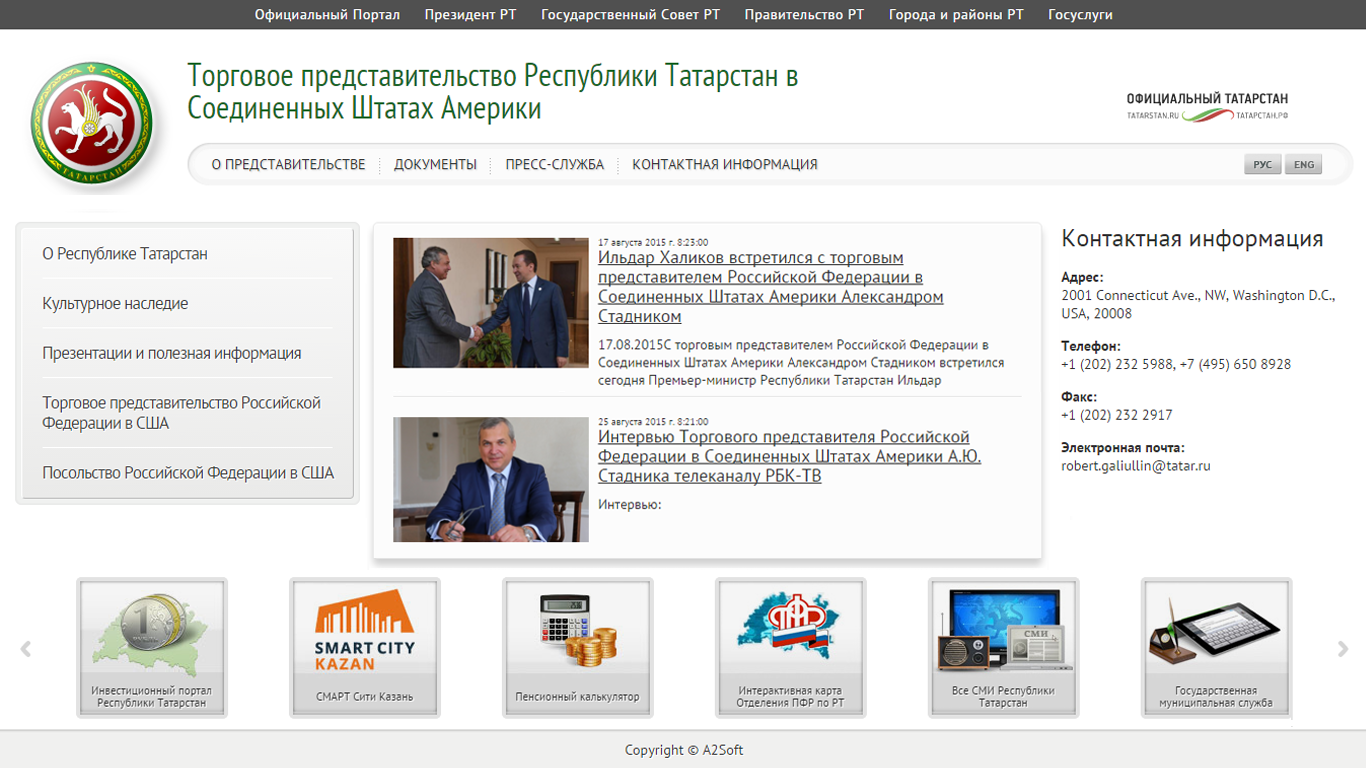Click the handshake news photo thumbnail
The height and width of the screenshot is (768, 1366).
pos(490,303)
